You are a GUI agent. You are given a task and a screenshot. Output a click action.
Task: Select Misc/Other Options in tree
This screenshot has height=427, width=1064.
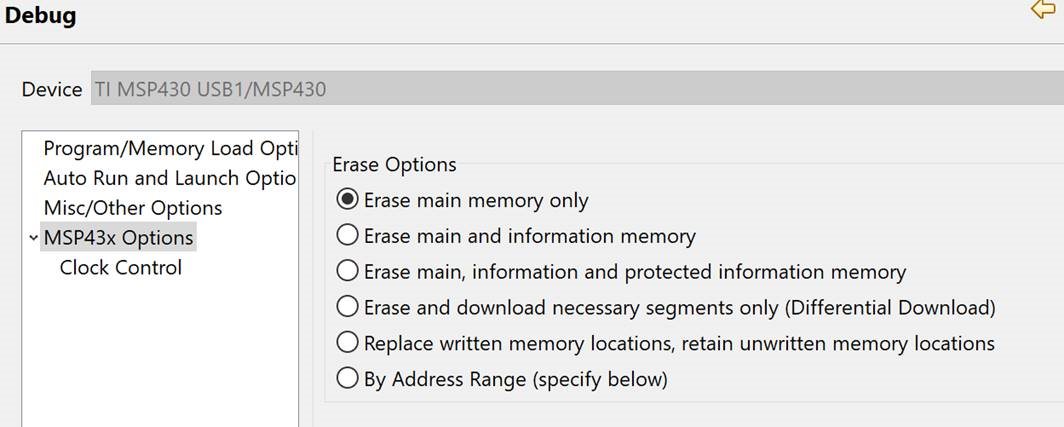pos(133,208)
